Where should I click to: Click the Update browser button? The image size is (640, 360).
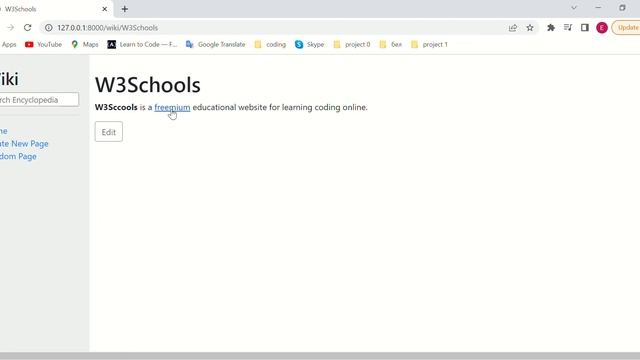click(x=626, y=28)
